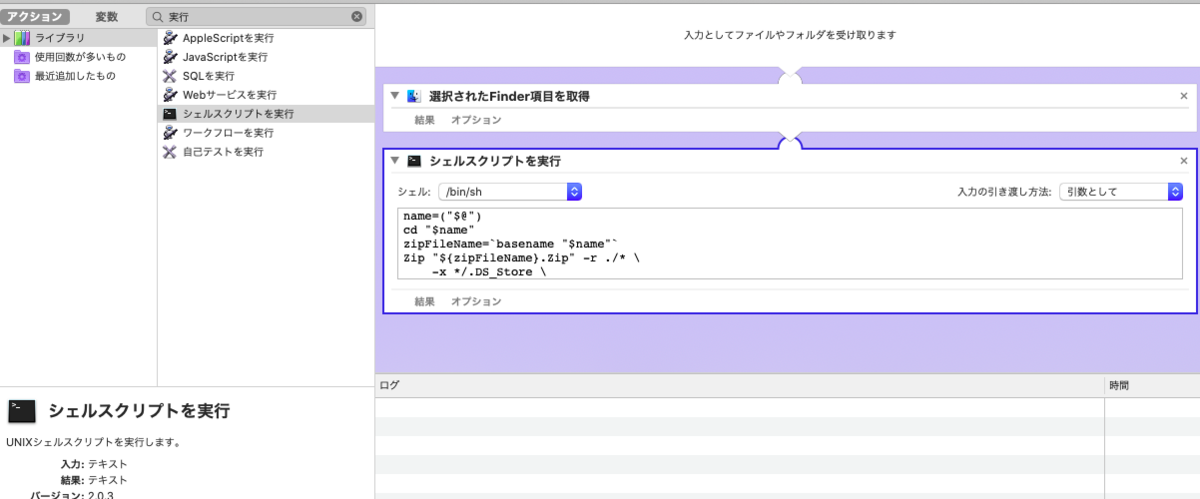
Task: Click inside the shell script text area
Action: point(789,244)
